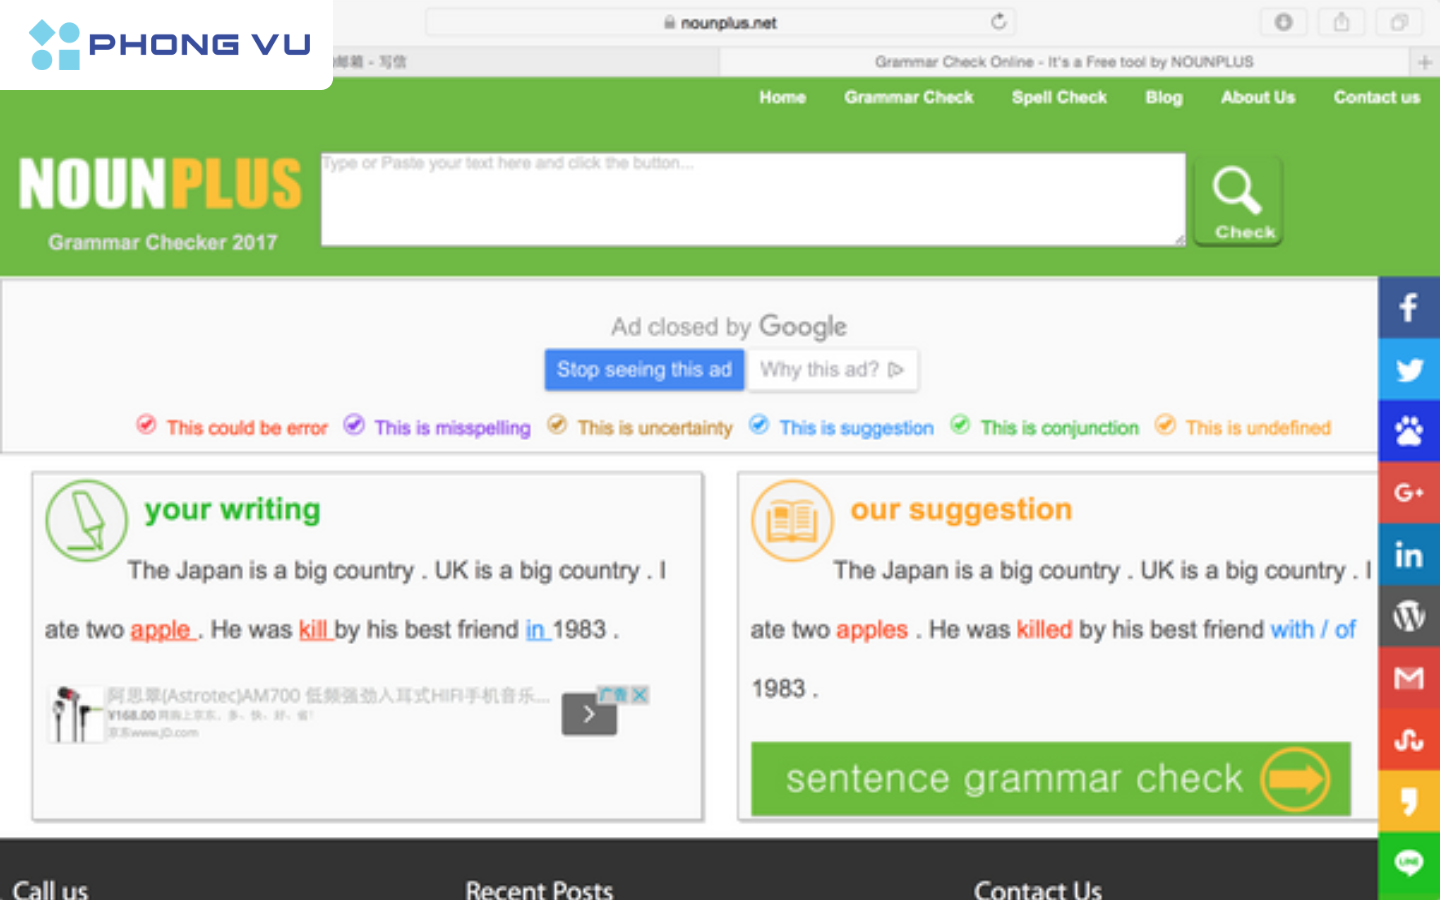Image resolution: width=1440 pixels, height=900 pixels.
Task: Open Safari share button
Action: click(x=1341, y=22)
